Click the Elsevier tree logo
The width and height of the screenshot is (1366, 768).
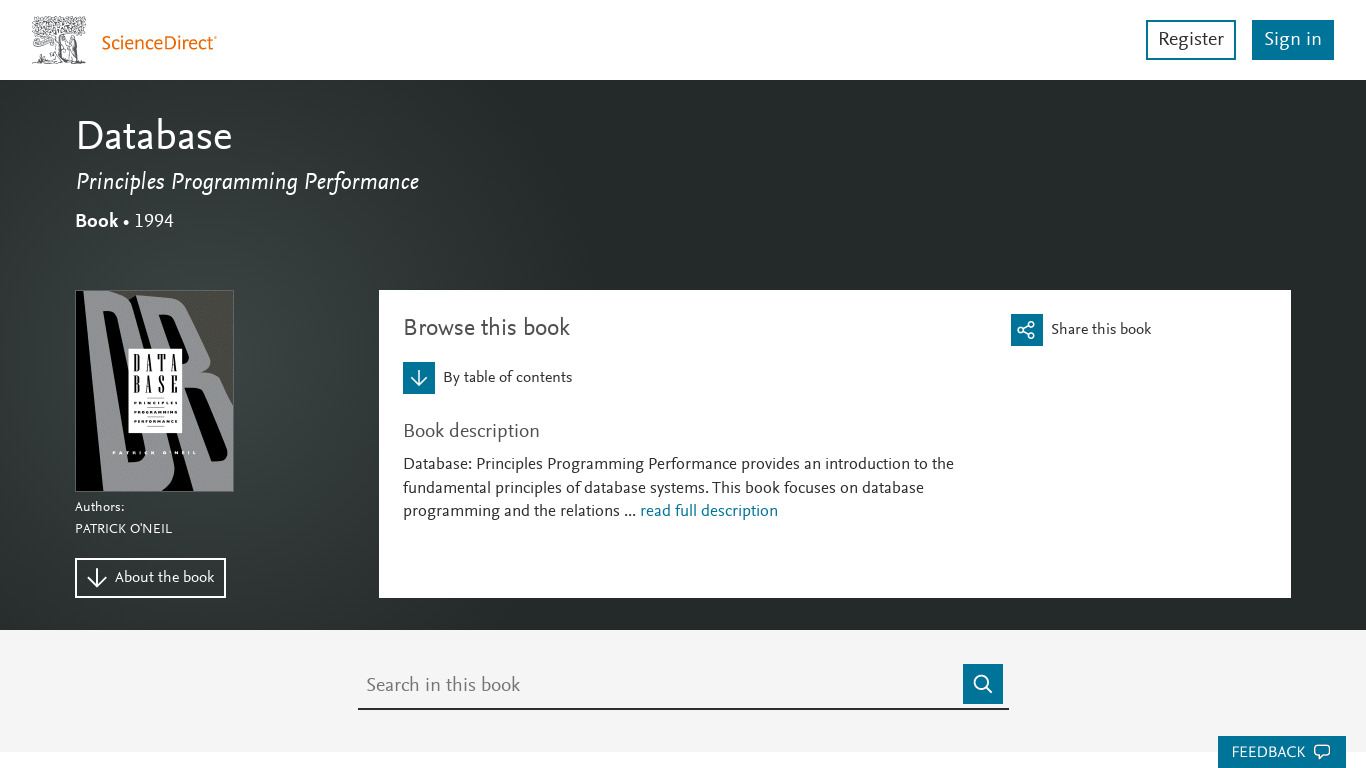coord(59,40)
